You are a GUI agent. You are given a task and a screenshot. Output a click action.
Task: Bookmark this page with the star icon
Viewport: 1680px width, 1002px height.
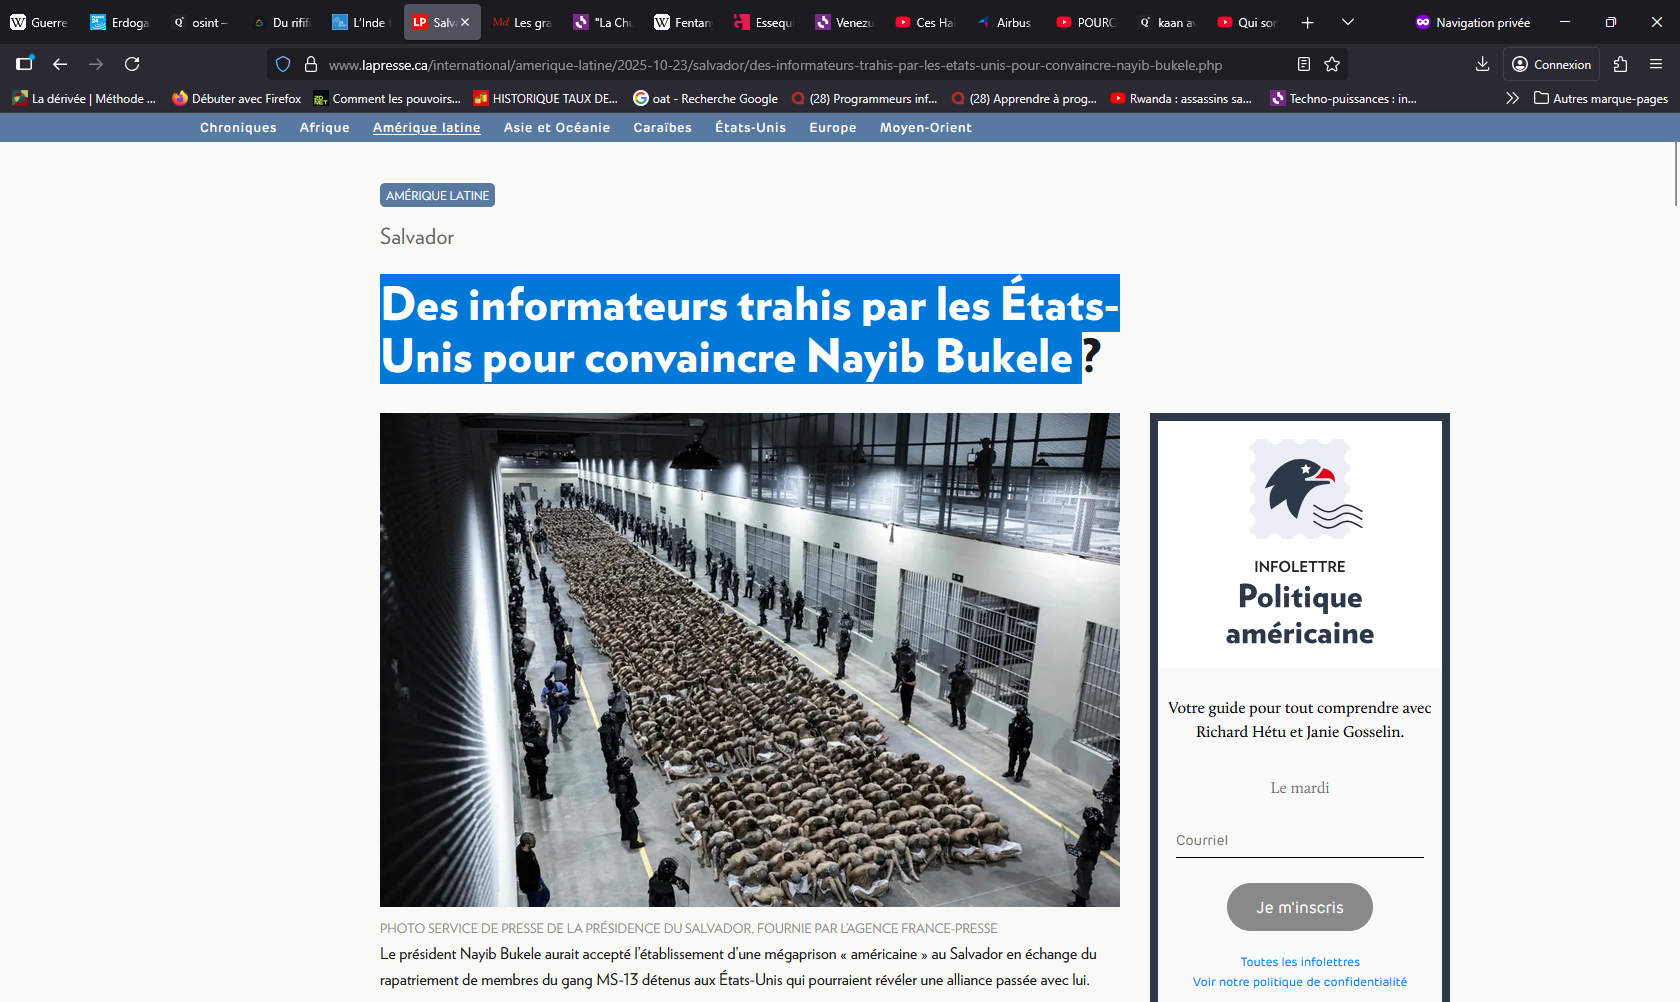[x=1332, y=64]
